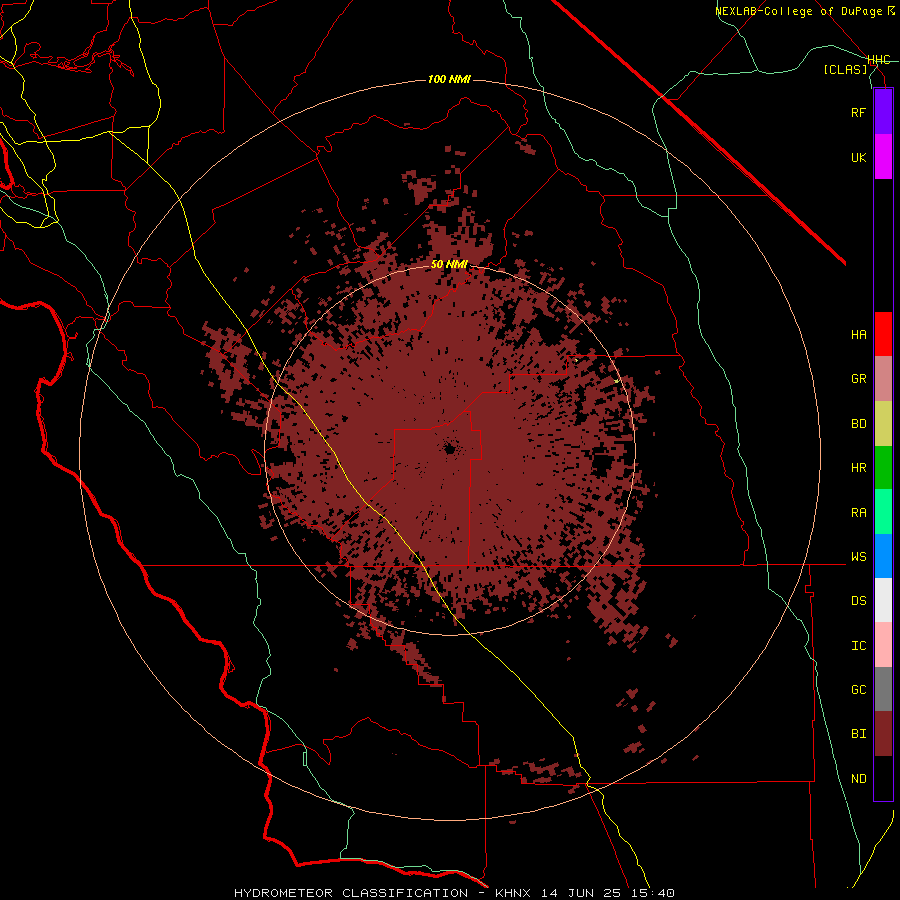Select the BD yellow legend swatch

(883, 424)
